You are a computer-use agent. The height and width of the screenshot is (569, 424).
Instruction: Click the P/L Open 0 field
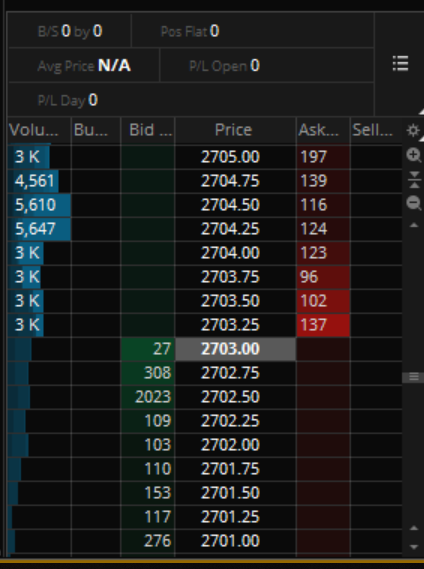(267, 66)
